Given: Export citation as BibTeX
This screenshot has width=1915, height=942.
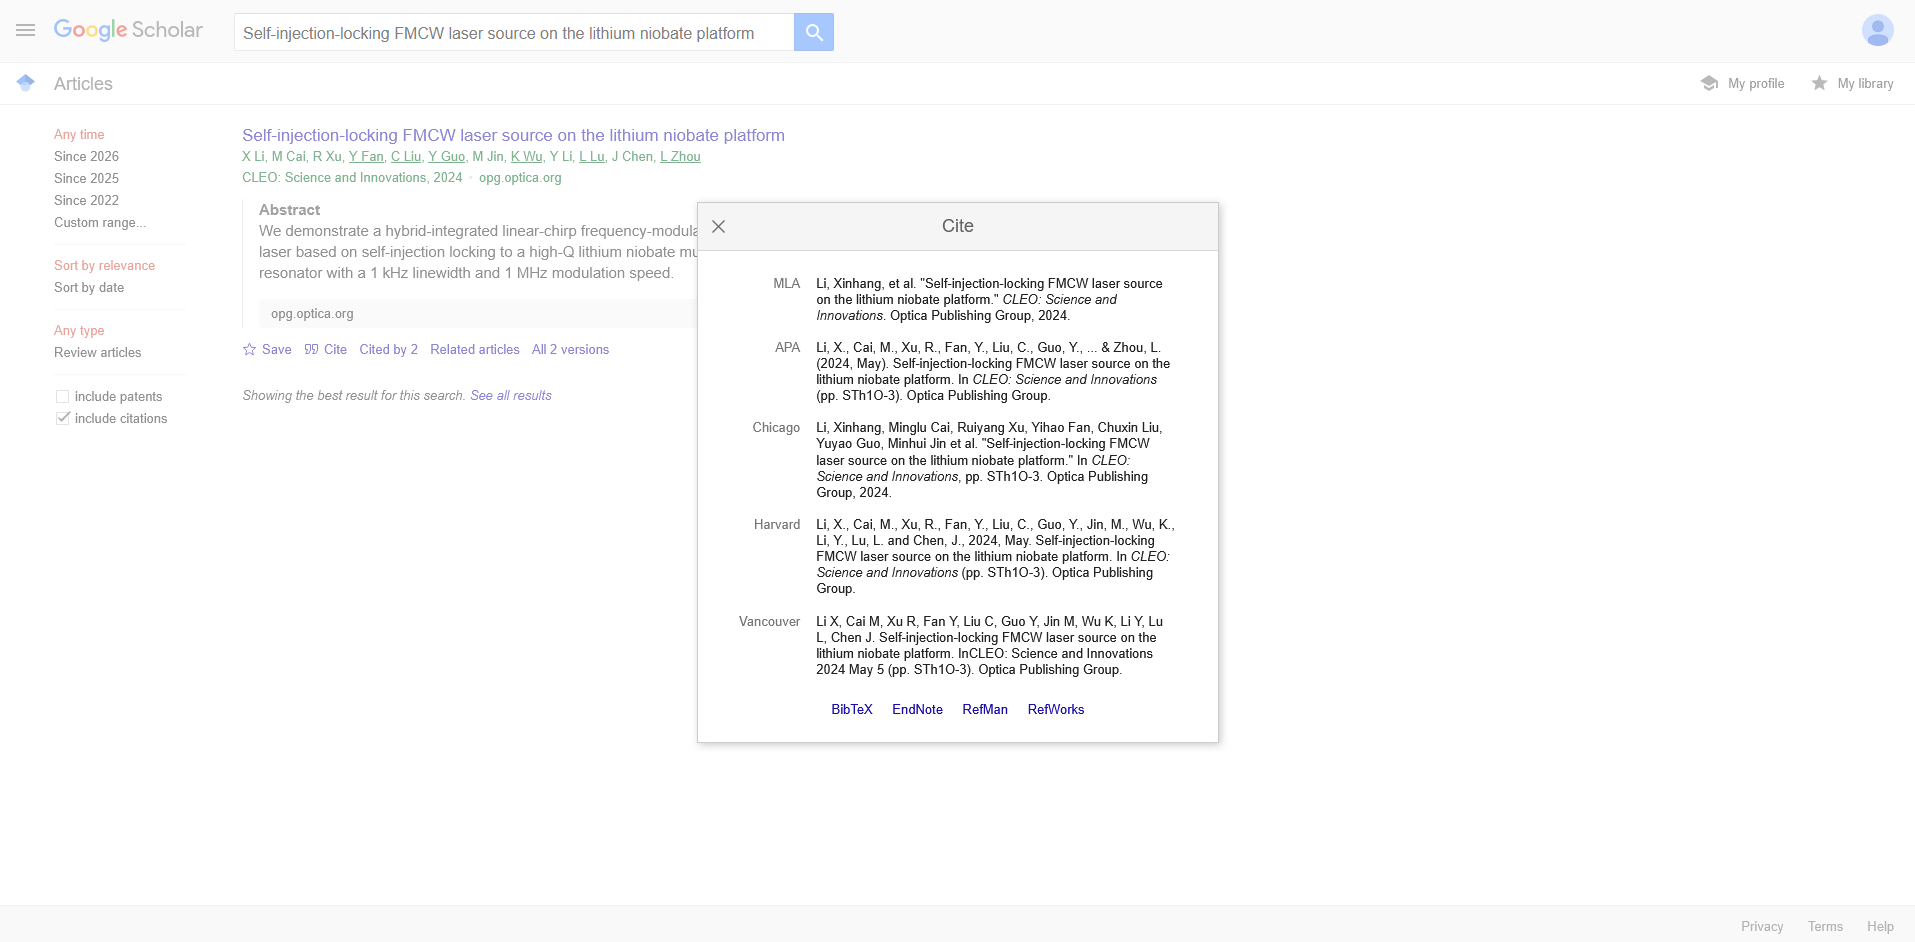Looking at the screenshot, I should coord(852,709).
